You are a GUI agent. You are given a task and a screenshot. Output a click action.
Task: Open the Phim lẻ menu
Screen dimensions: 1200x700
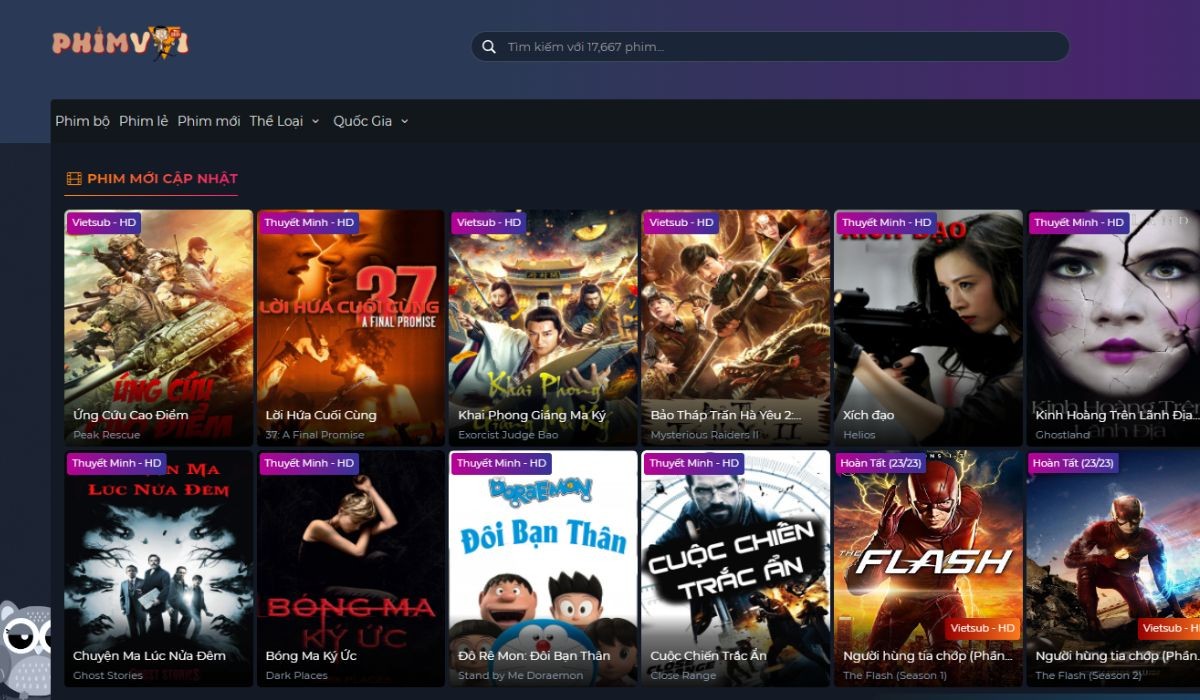[143, 121]
